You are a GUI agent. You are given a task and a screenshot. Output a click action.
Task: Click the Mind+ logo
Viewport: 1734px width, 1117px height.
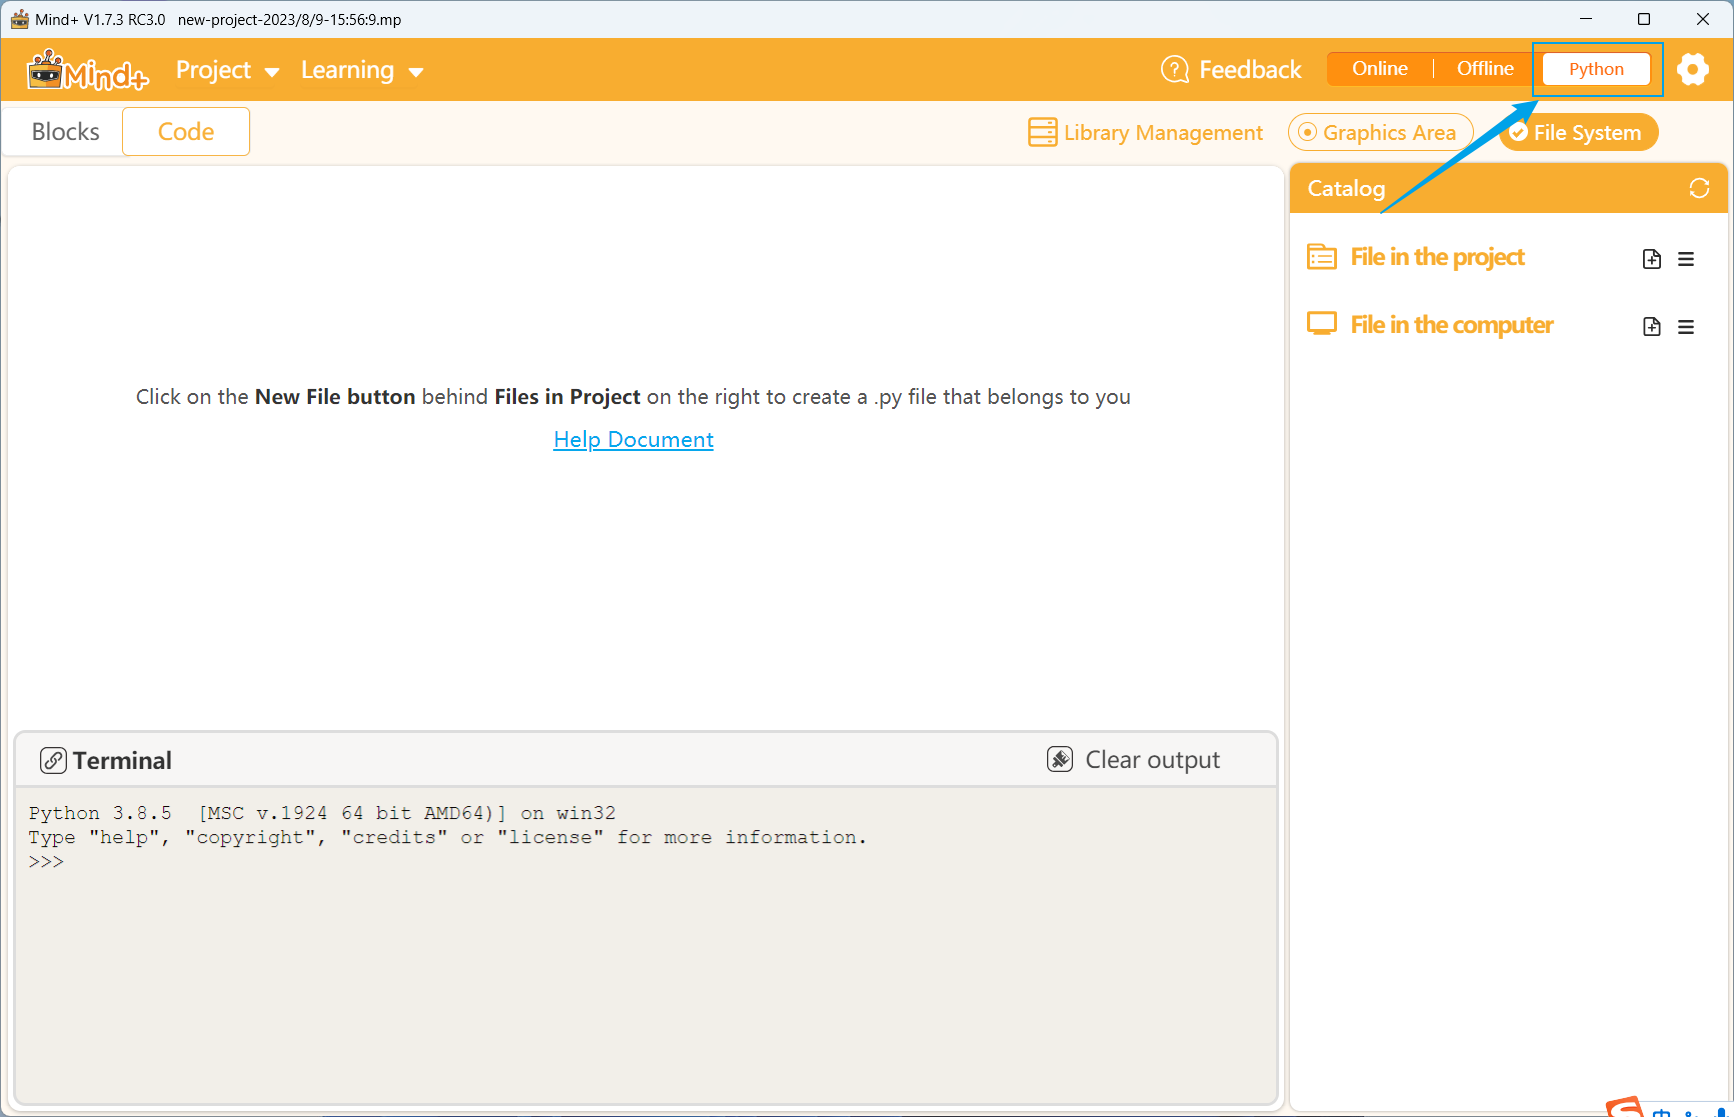[x=86, y=69]
